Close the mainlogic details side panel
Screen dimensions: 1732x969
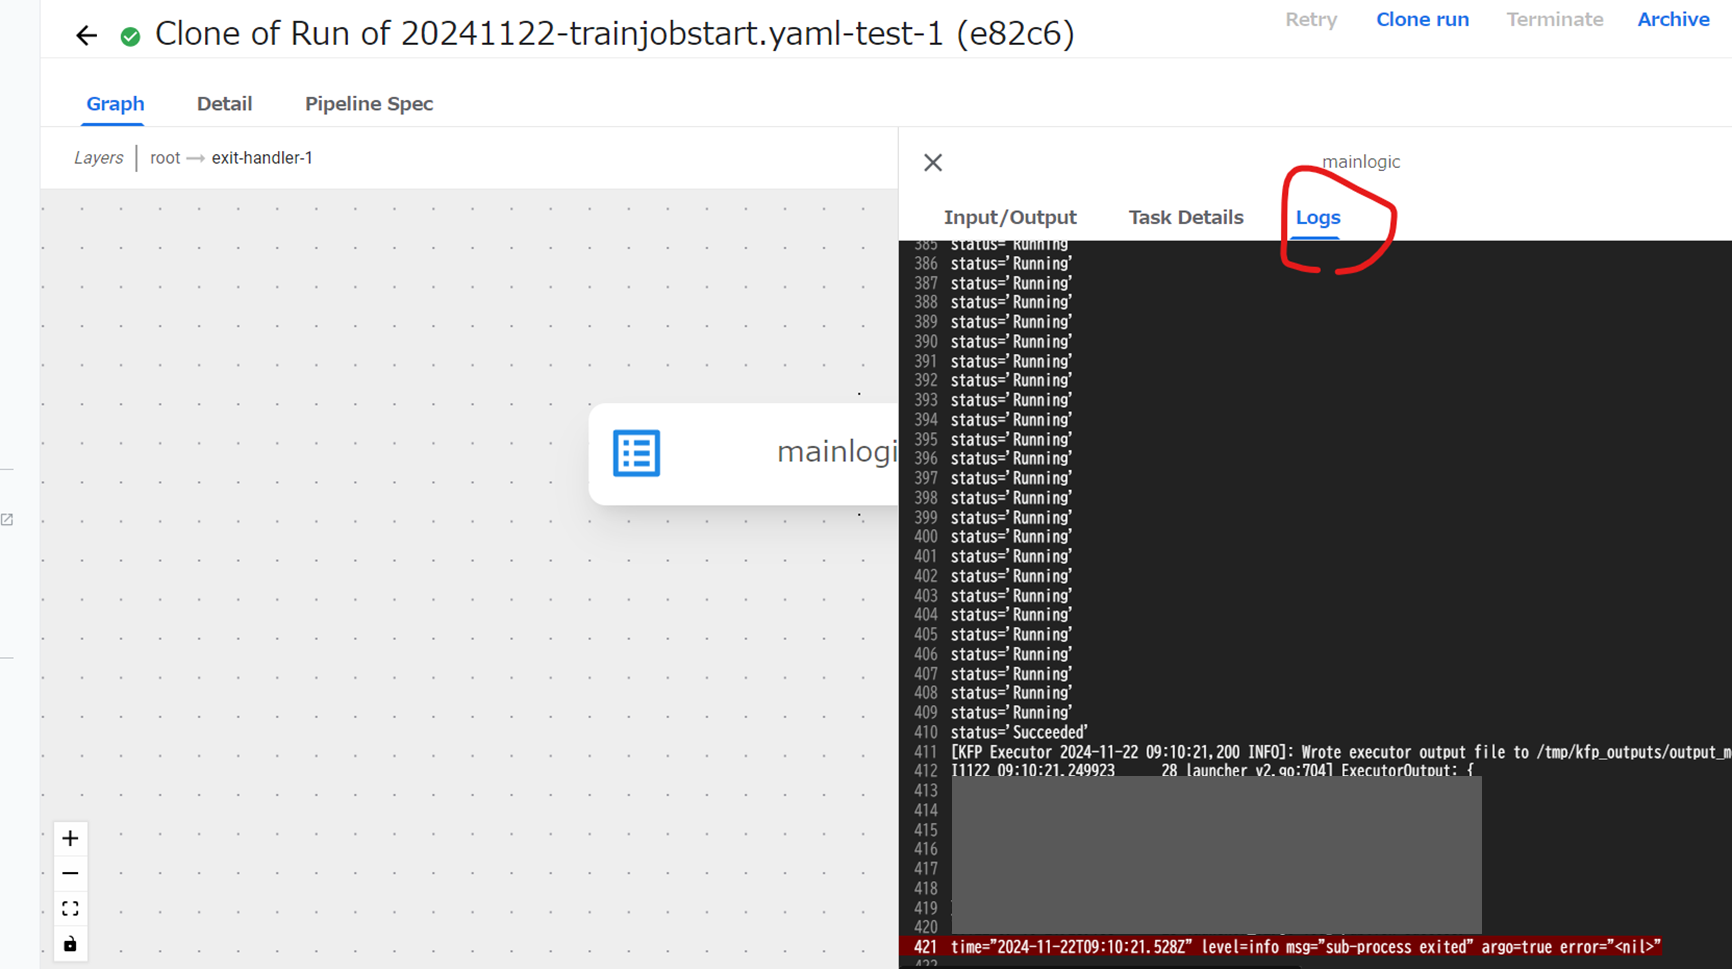coord(932,161)
